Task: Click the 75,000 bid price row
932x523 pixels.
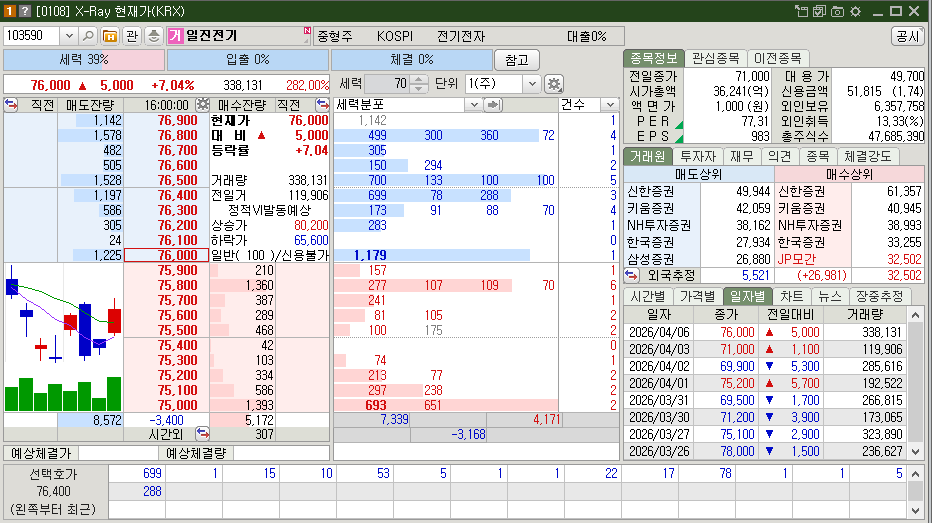Action: tap(166, 405)
